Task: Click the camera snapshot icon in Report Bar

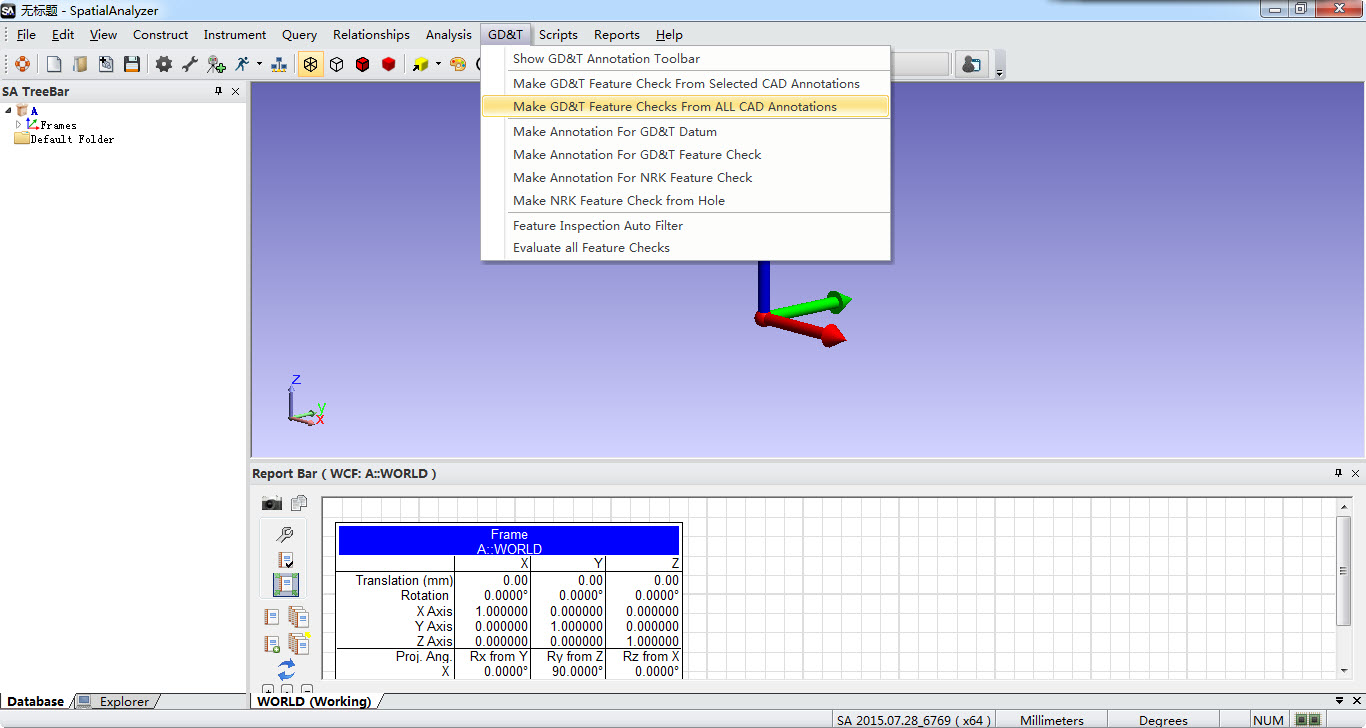Action: click(272, 503)
